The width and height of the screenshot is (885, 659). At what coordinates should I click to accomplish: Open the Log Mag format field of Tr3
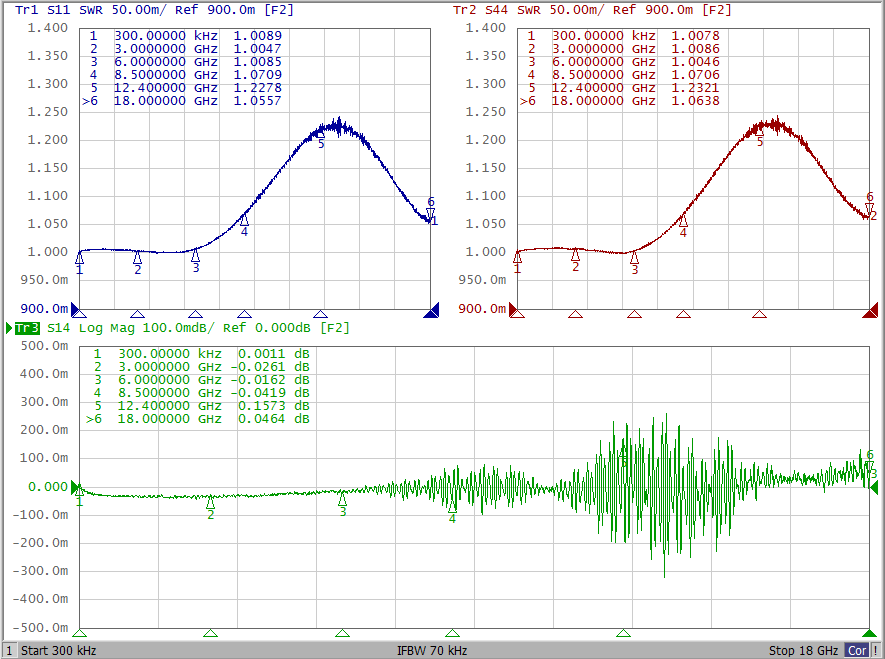coord(105,328)
